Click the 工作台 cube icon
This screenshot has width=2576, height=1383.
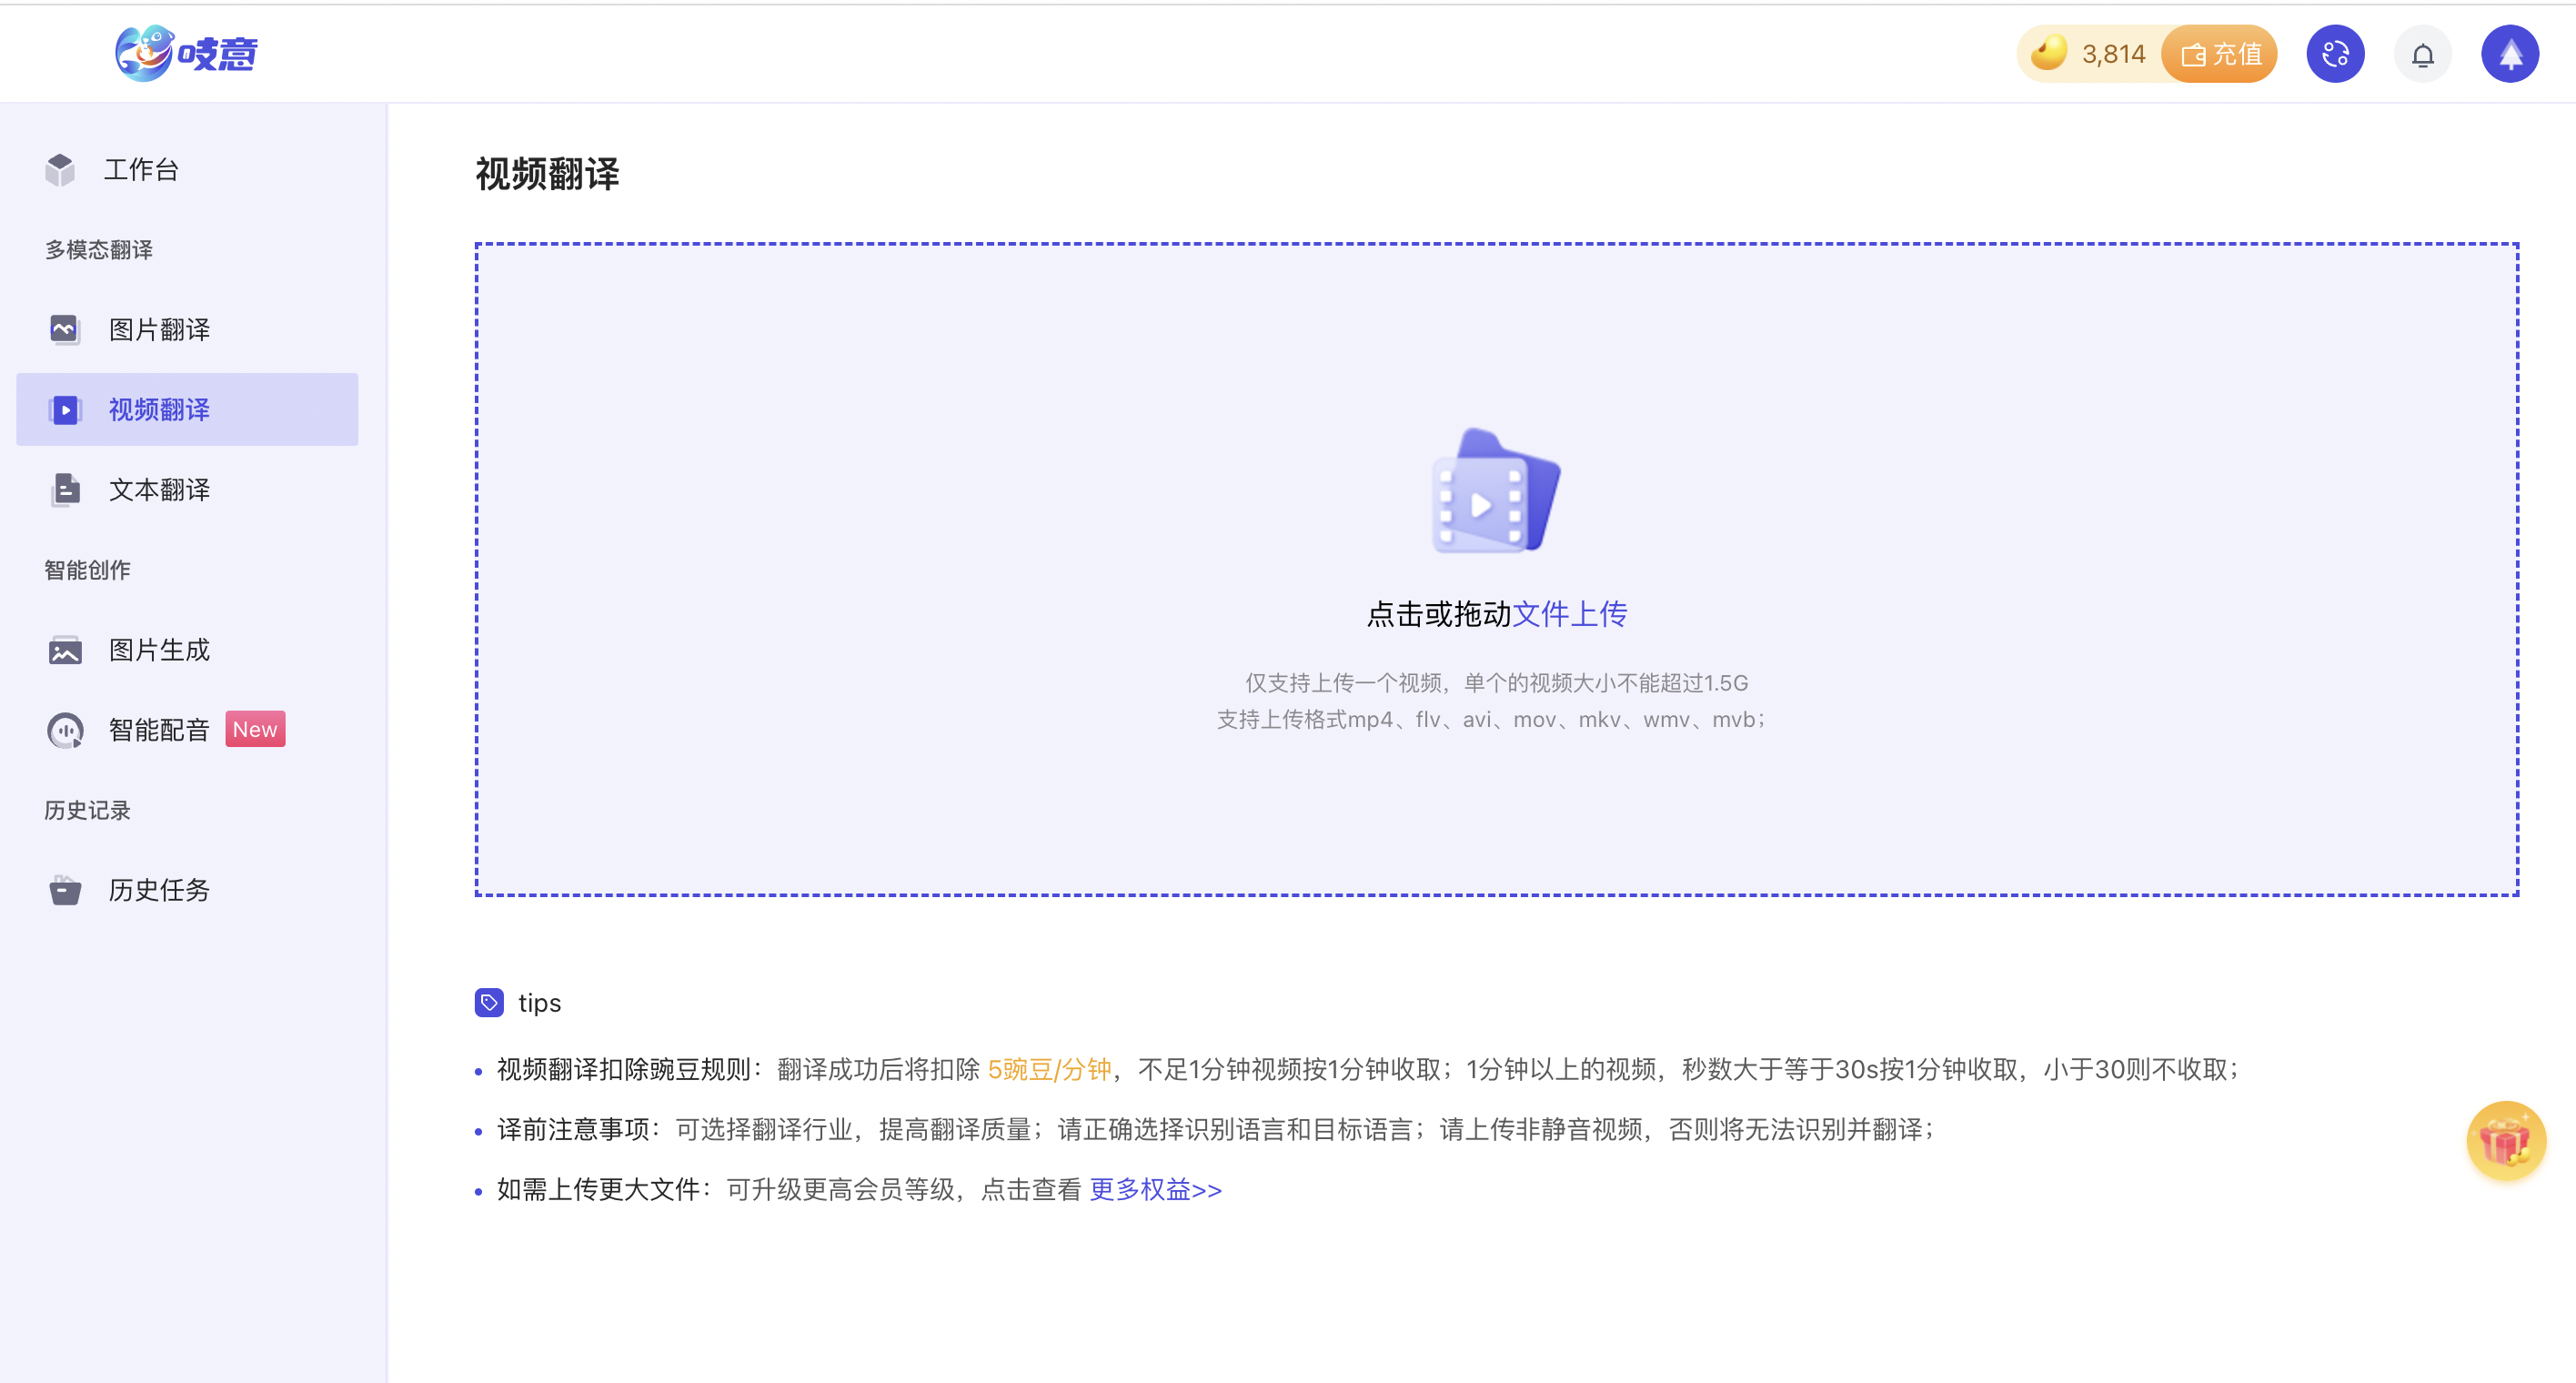point(60,170)
